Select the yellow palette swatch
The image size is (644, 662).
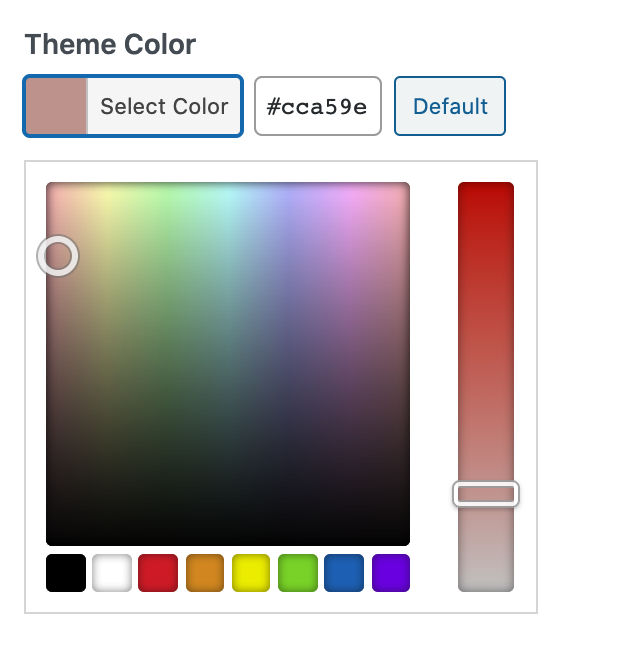251,573
